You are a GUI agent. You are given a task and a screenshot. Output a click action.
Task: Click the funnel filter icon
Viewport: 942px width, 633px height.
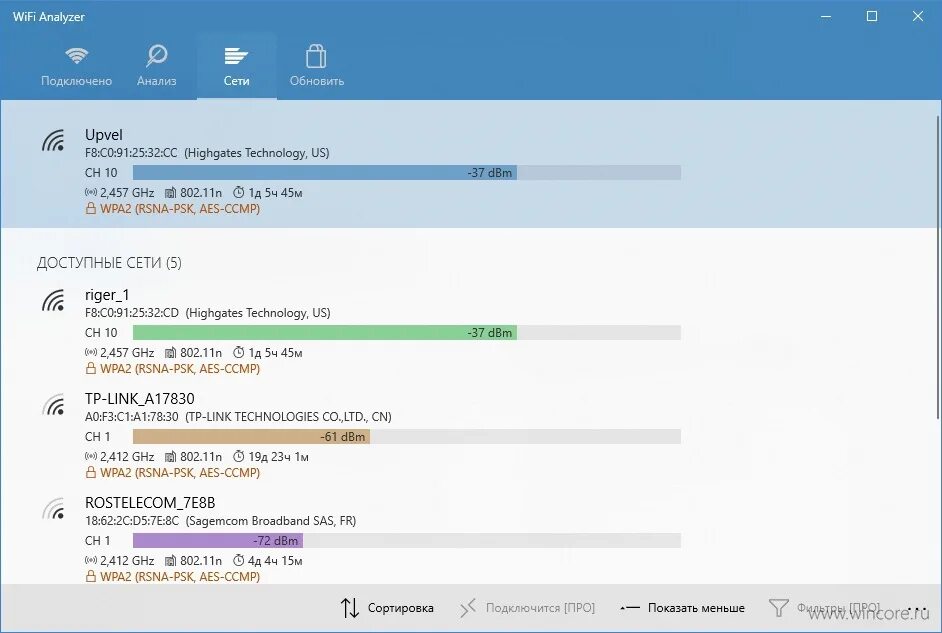click(x=779, y=608)
